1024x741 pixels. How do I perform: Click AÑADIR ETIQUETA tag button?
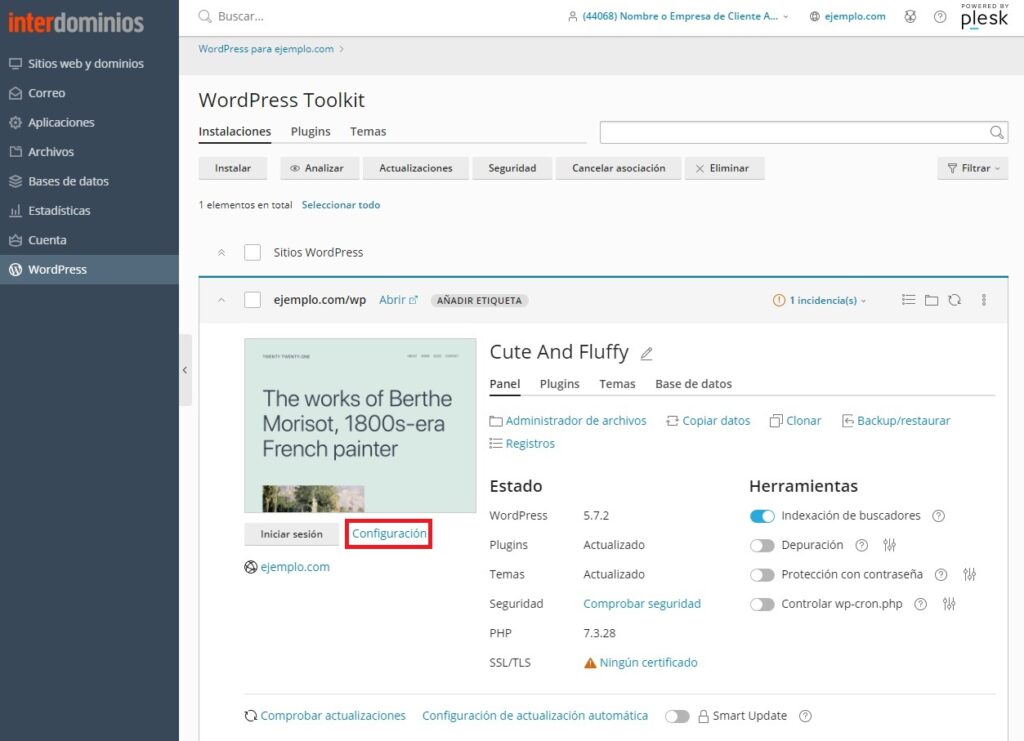click(479, 300)
